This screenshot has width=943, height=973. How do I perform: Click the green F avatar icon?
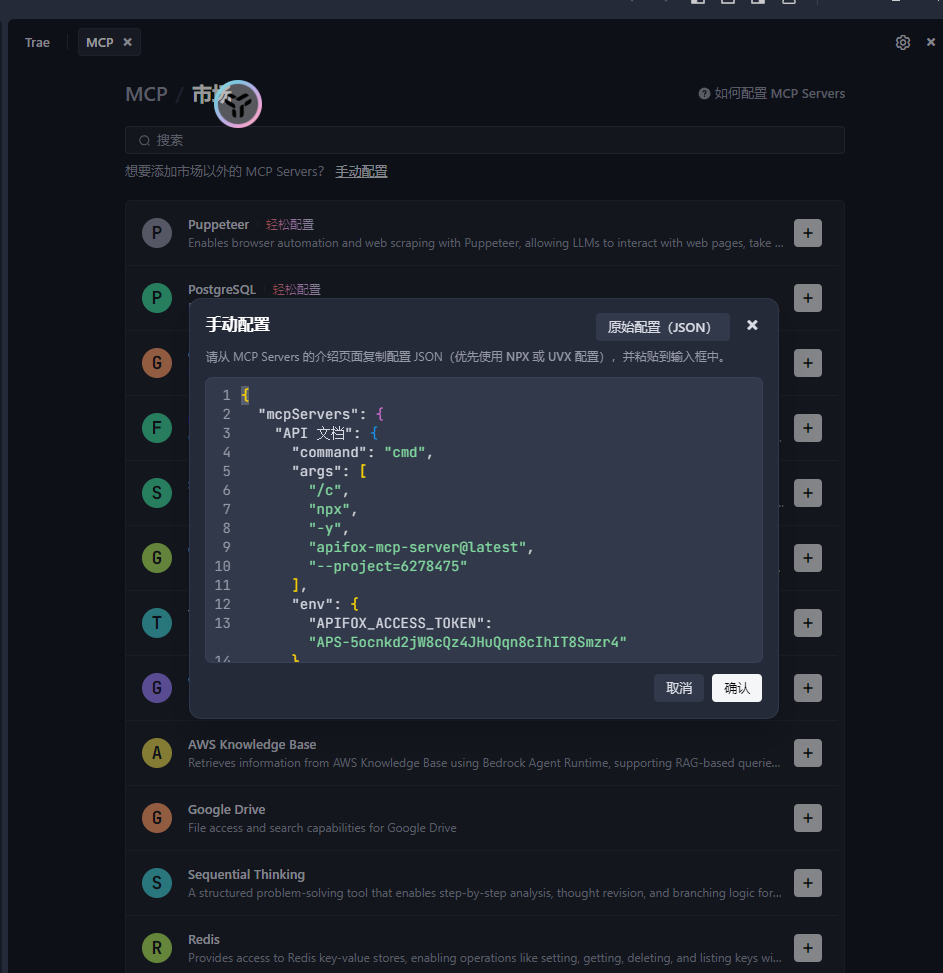[x=157, y=428]
